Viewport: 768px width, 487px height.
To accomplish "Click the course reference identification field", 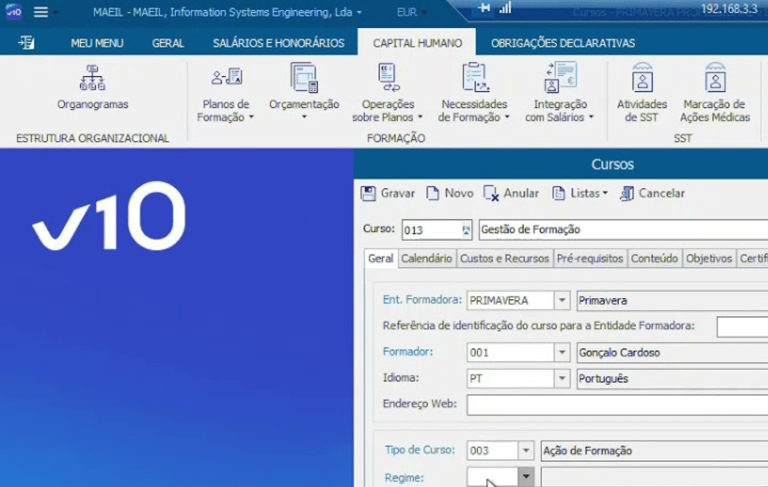I will [742, 327].
